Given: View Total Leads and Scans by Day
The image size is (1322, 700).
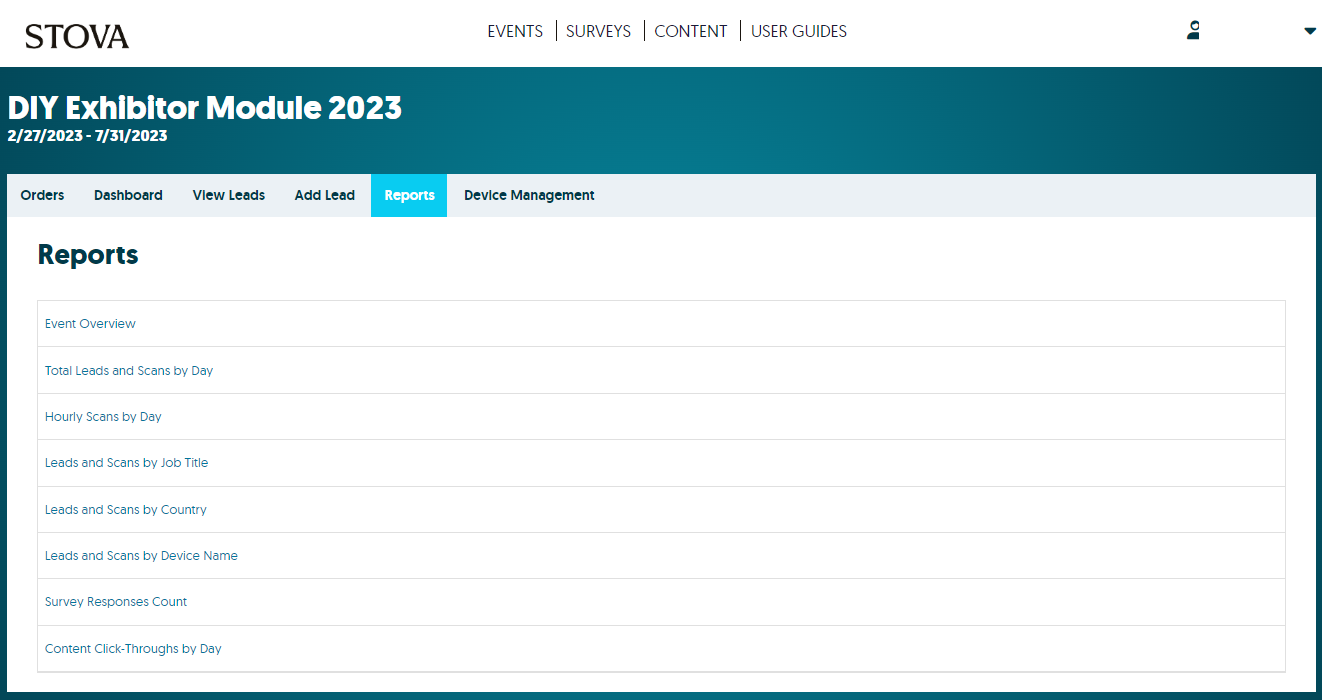Looking at the screenshot, I should pyautogui.click(x=128, y=370).
